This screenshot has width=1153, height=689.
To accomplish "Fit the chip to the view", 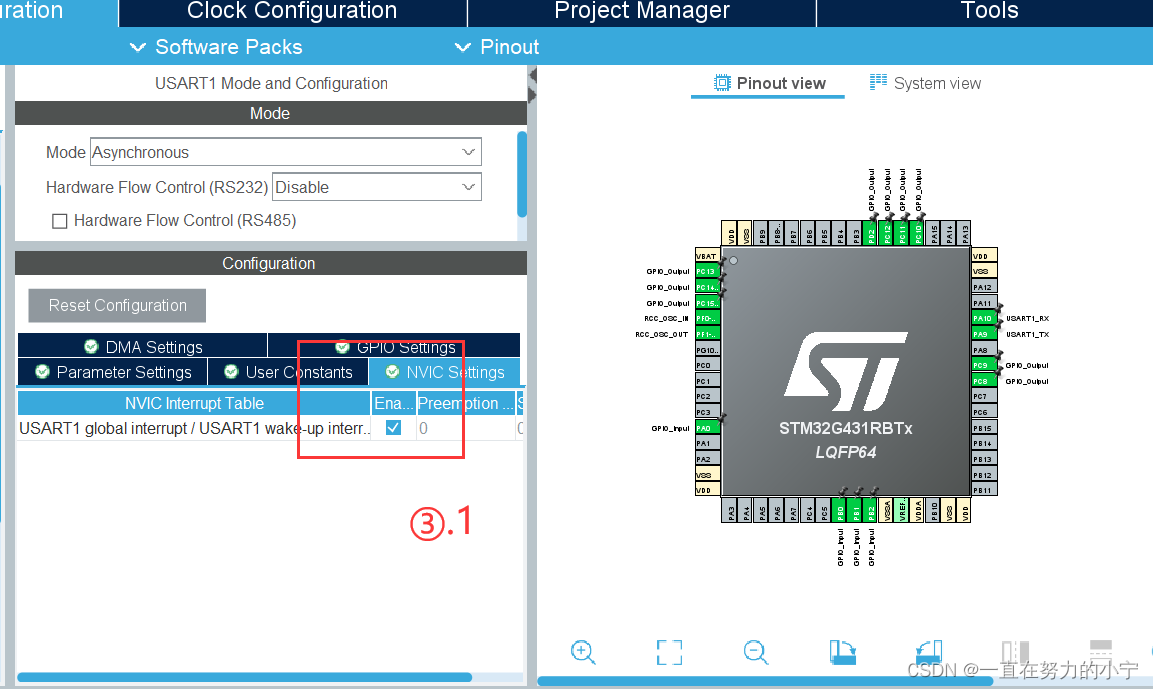I will point(669,651).
